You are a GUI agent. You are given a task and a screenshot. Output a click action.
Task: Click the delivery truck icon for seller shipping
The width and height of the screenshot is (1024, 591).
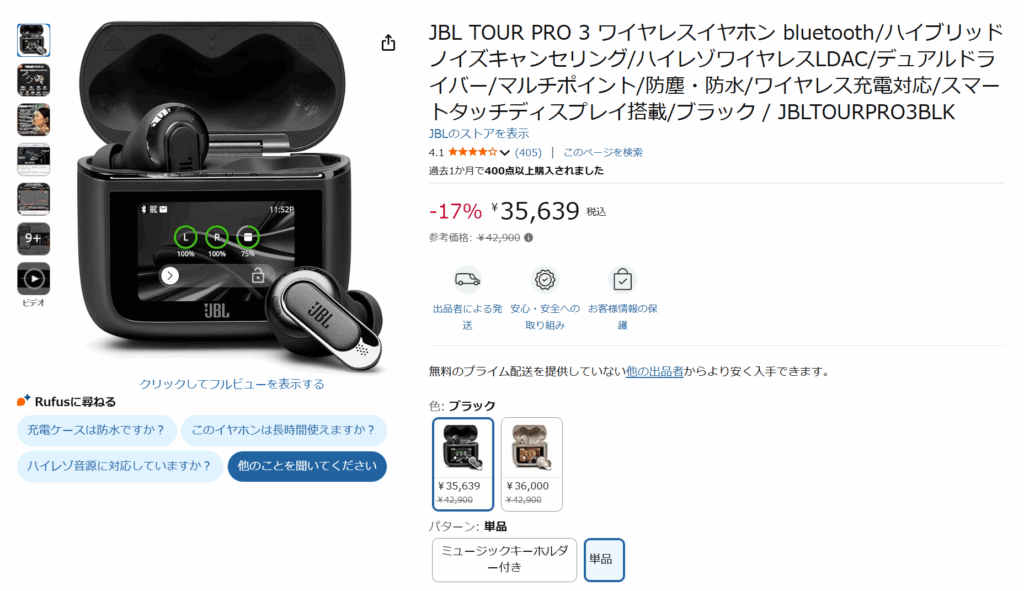pyautogui.click(x=467, y=280)
